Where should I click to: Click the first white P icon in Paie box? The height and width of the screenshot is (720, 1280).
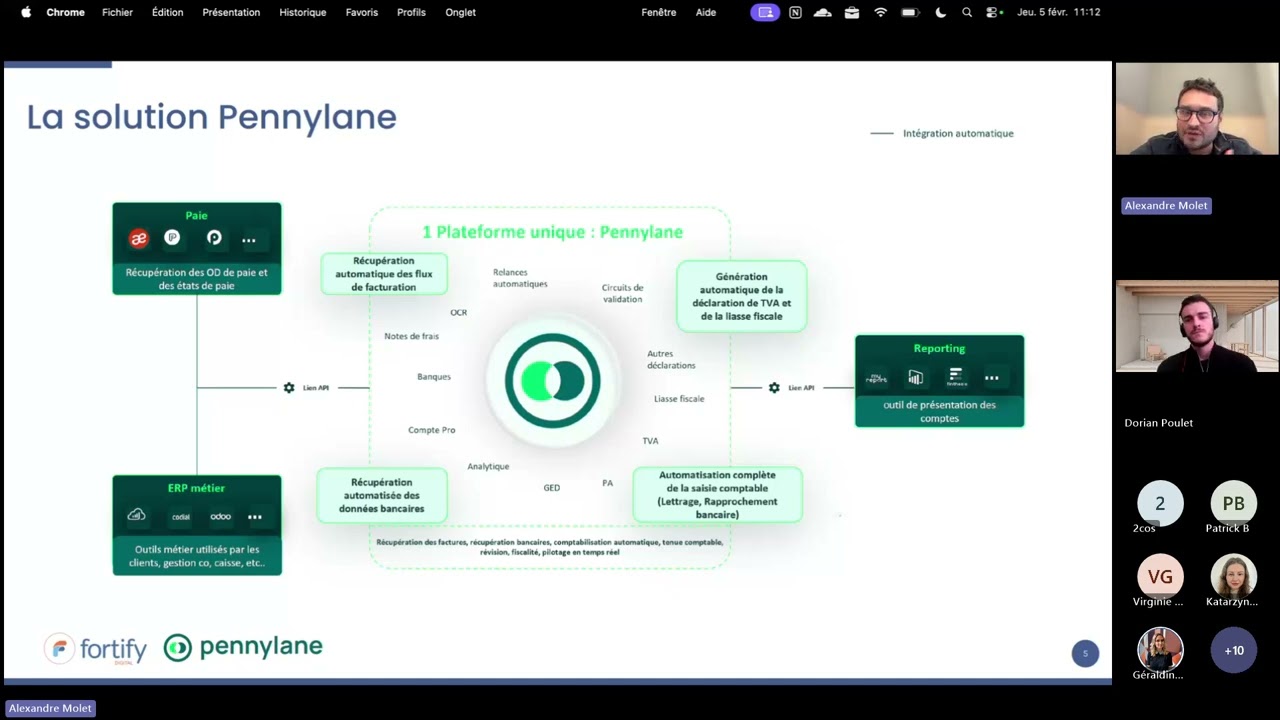click(x=172, y=238)
